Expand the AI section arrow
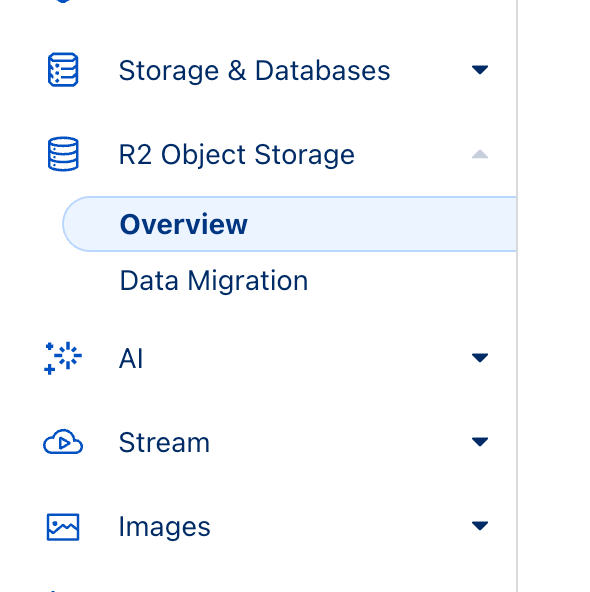 tap(480, 358)
